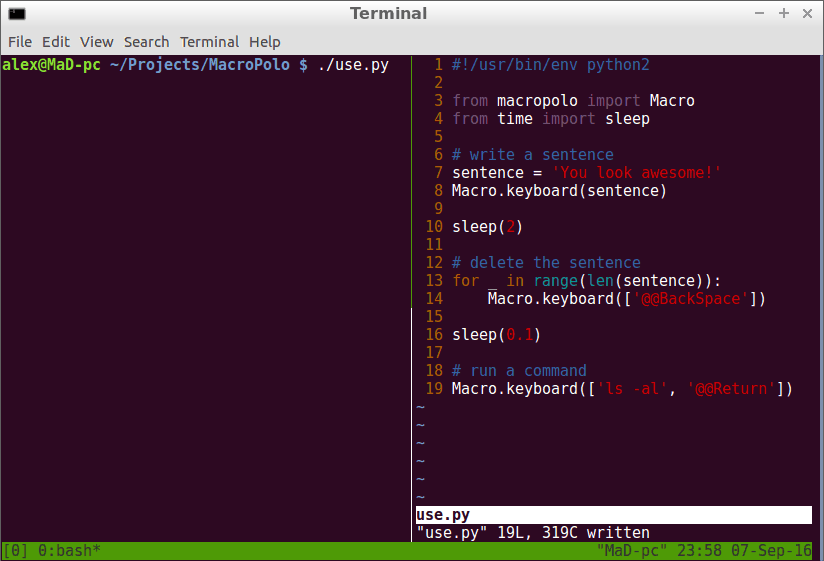This screenshot has width=824, height=561.
Task: Click the 23:58 clock in tmux bar
Action: click(699, 551)
